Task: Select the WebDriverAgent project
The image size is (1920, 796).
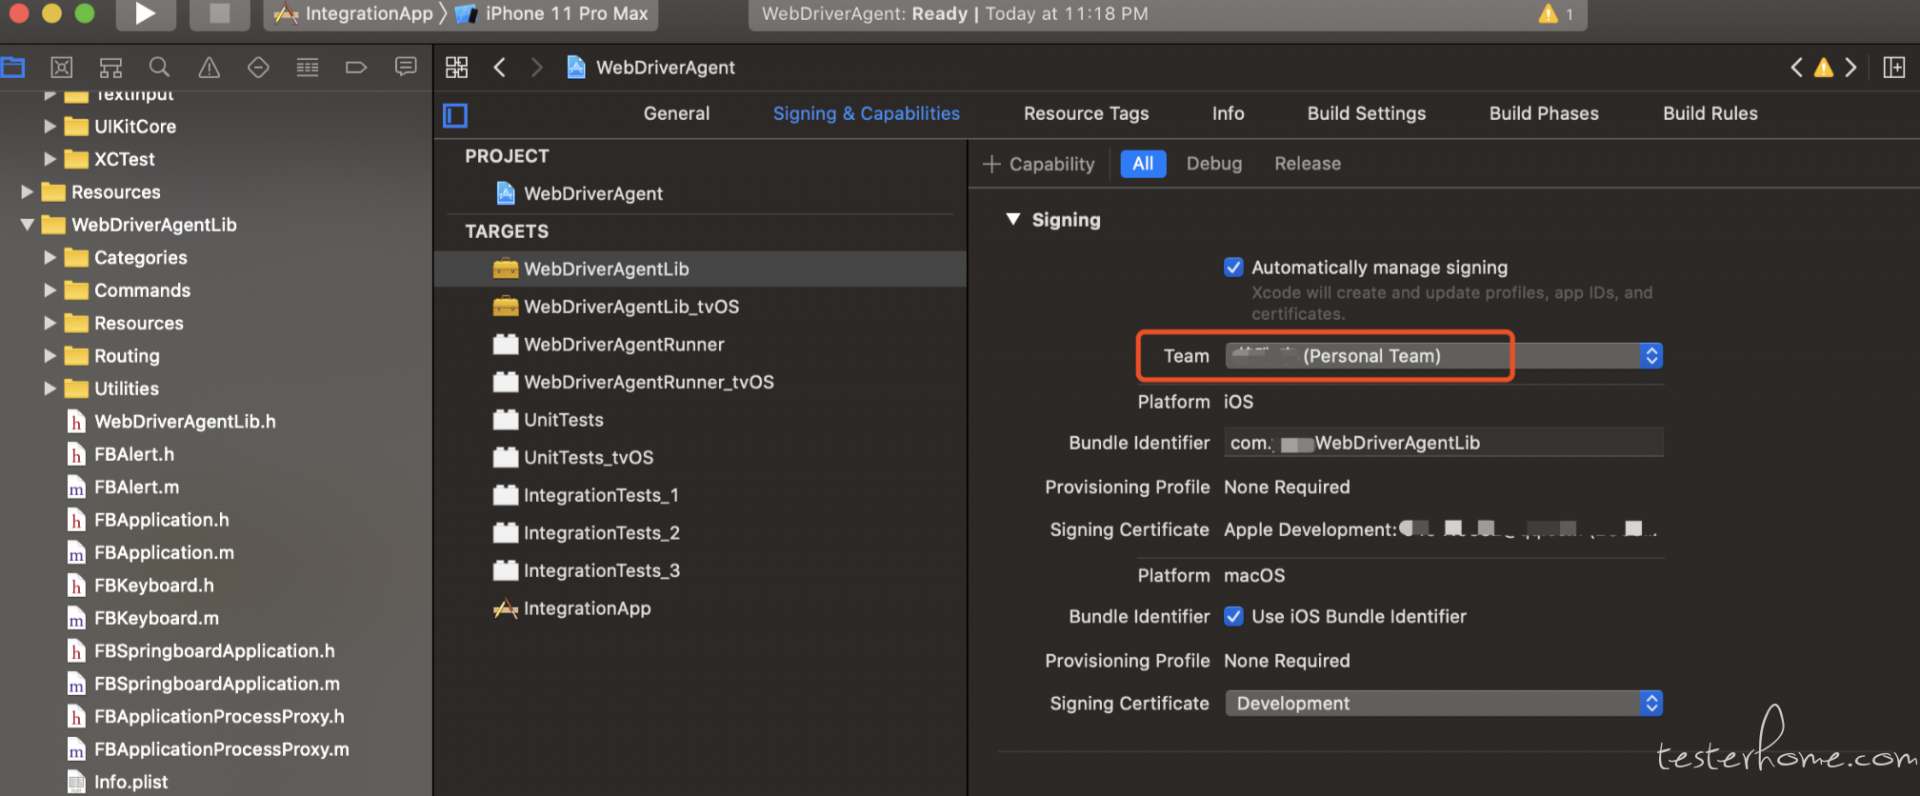Action: [593, 193]
